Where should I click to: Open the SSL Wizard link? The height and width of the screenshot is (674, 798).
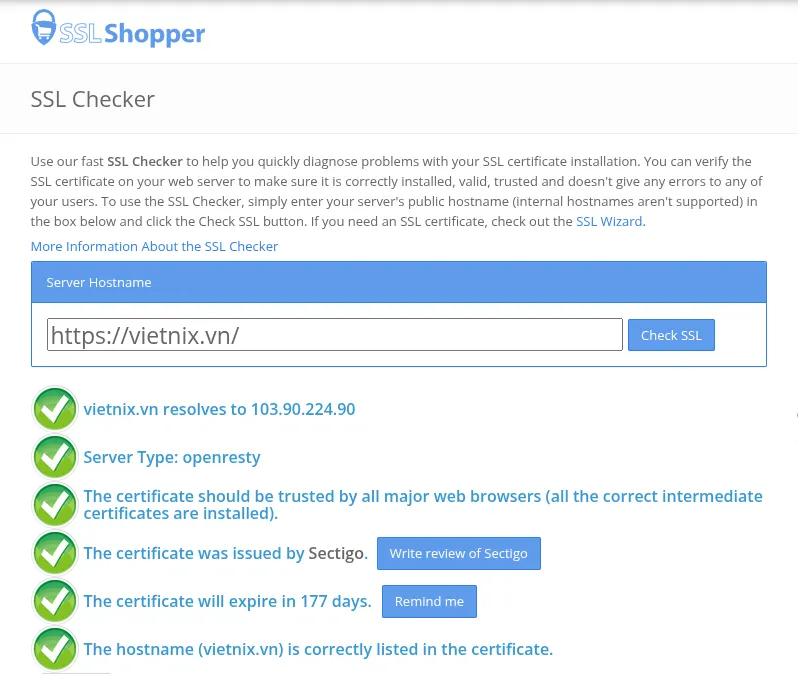pyautogui.click(x=609, y=221)
